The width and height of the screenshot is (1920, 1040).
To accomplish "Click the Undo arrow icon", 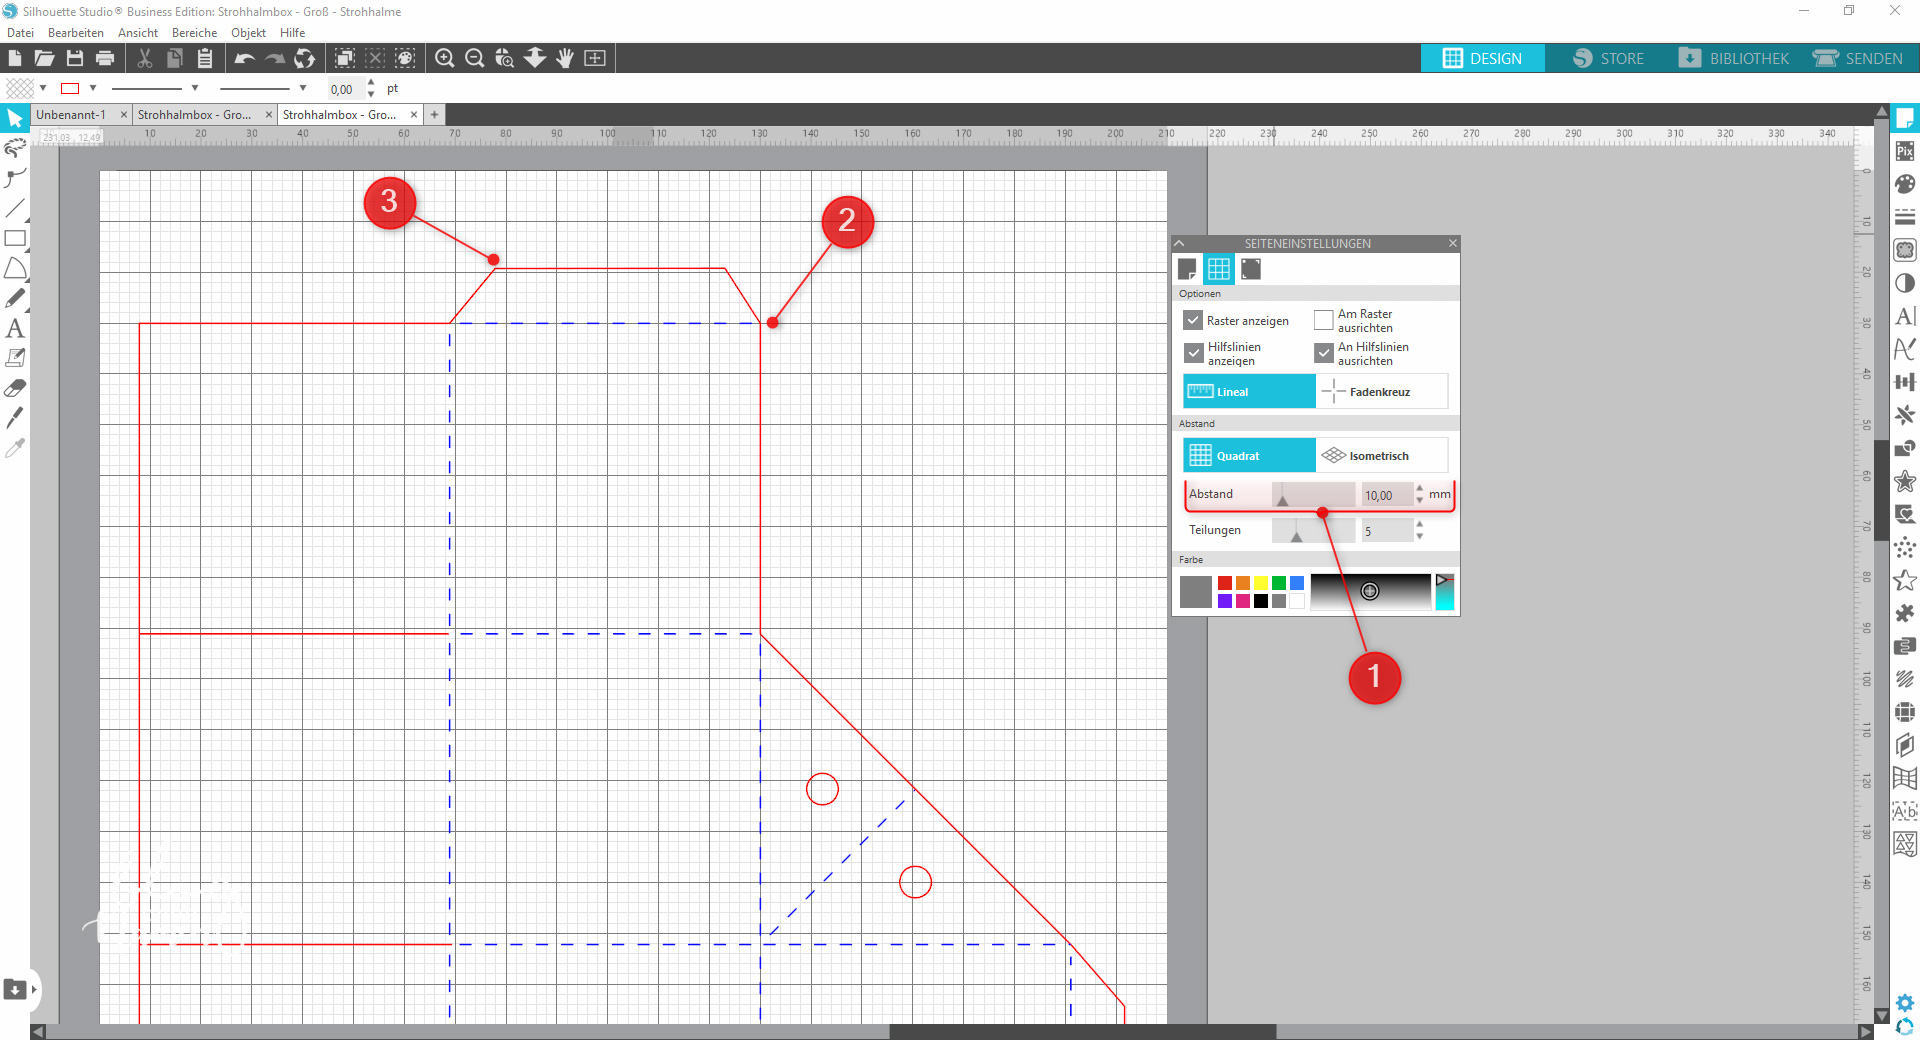I will (244, 58).
